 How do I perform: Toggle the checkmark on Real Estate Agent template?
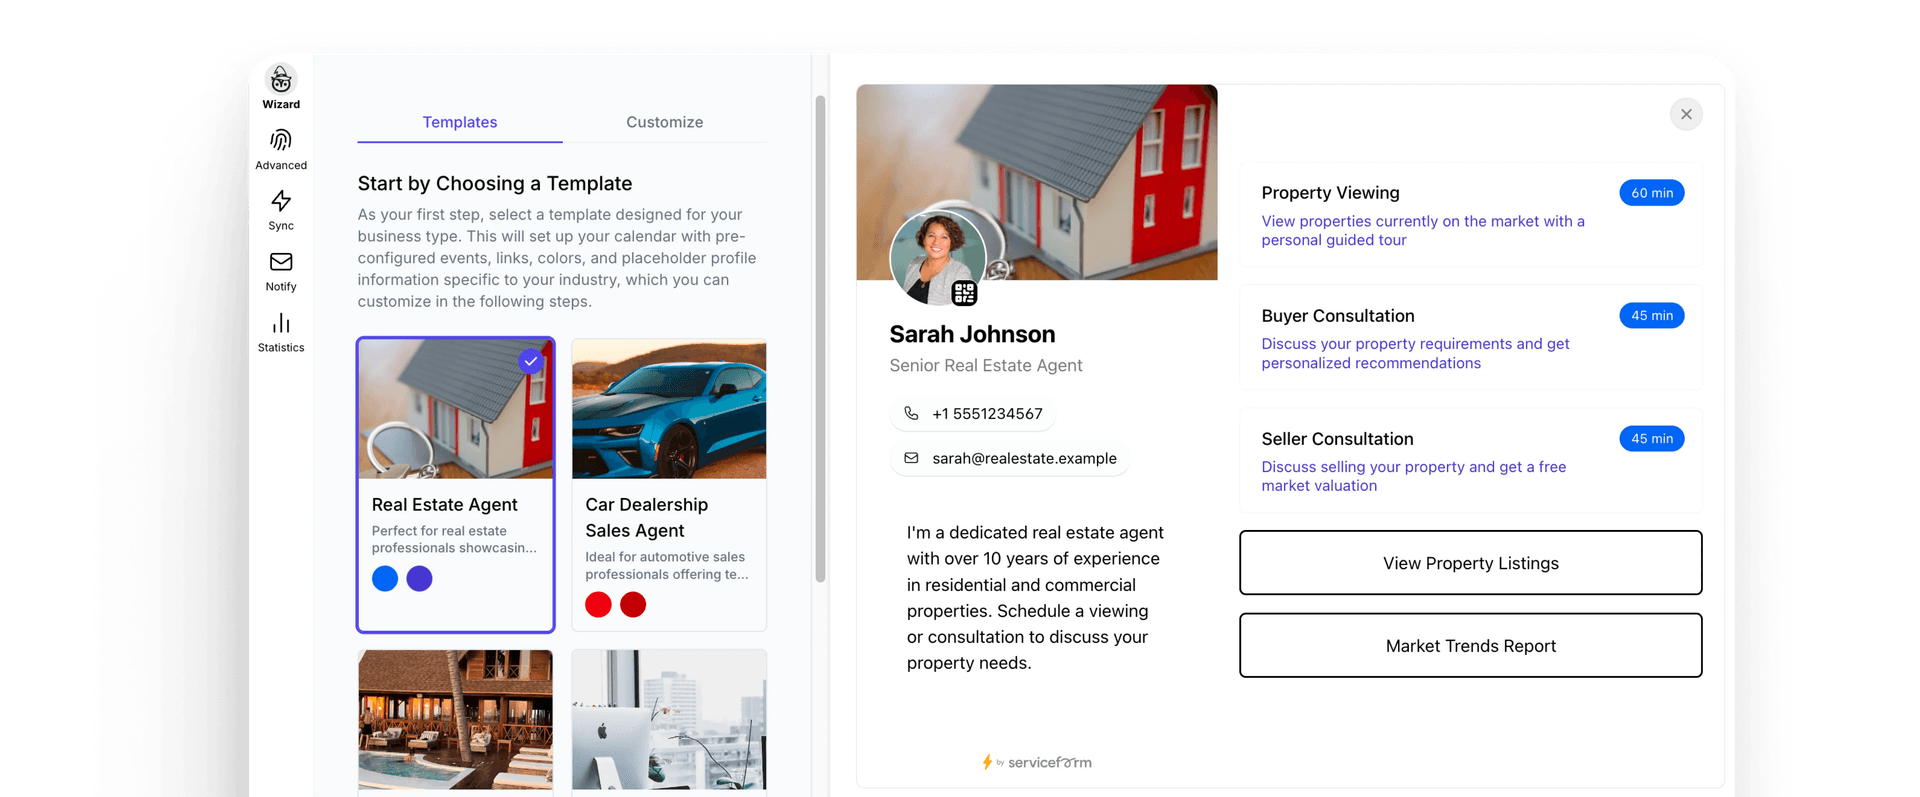point(531,361)
